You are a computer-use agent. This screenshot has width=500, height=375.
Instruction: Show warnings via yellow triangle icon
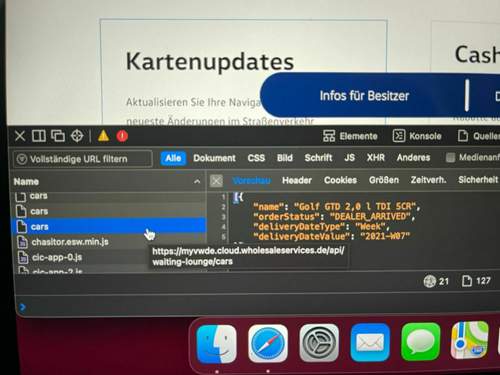pyautogui.click(x=103, y=136)
